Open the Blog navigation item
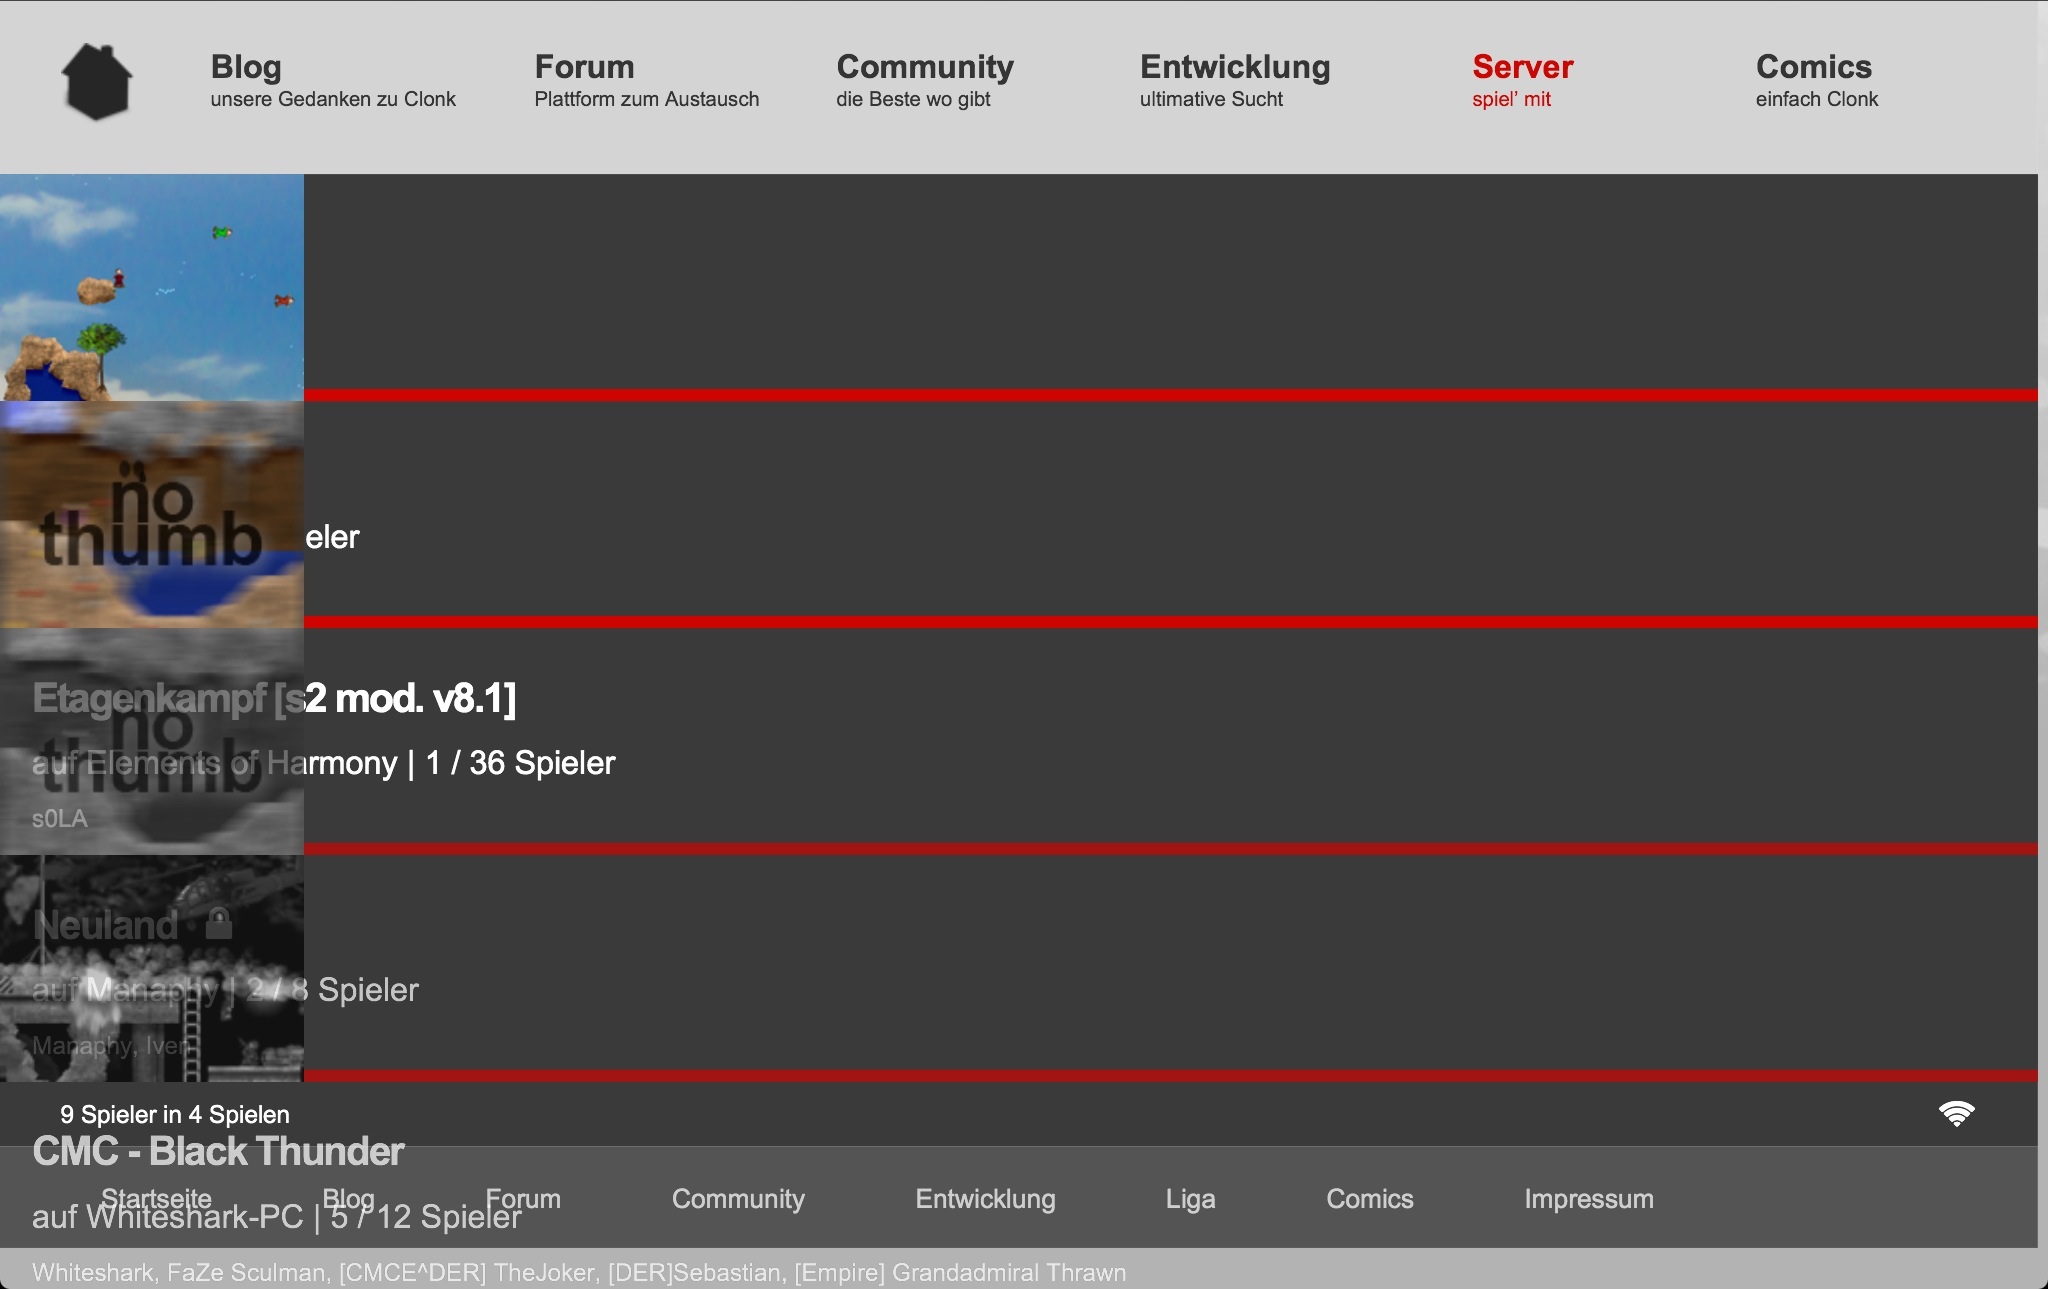Viewport: 2048px width, 1289px height. [x=246, y=67]
